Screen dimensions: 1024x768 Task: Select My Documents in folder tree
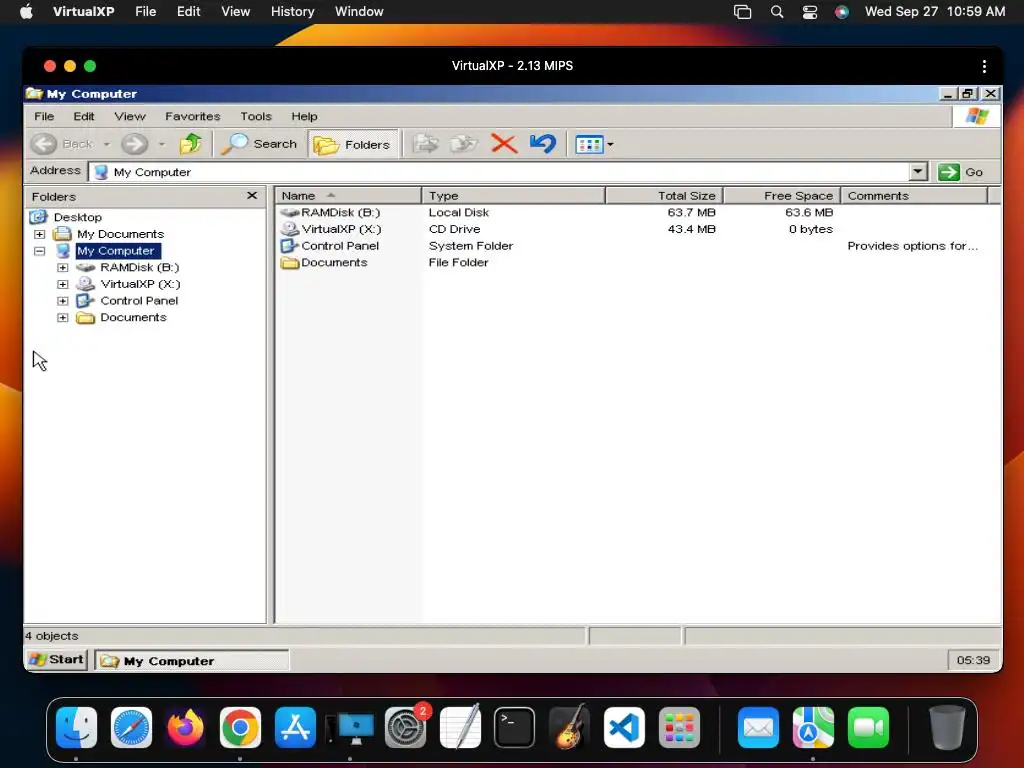coord(120,234)
